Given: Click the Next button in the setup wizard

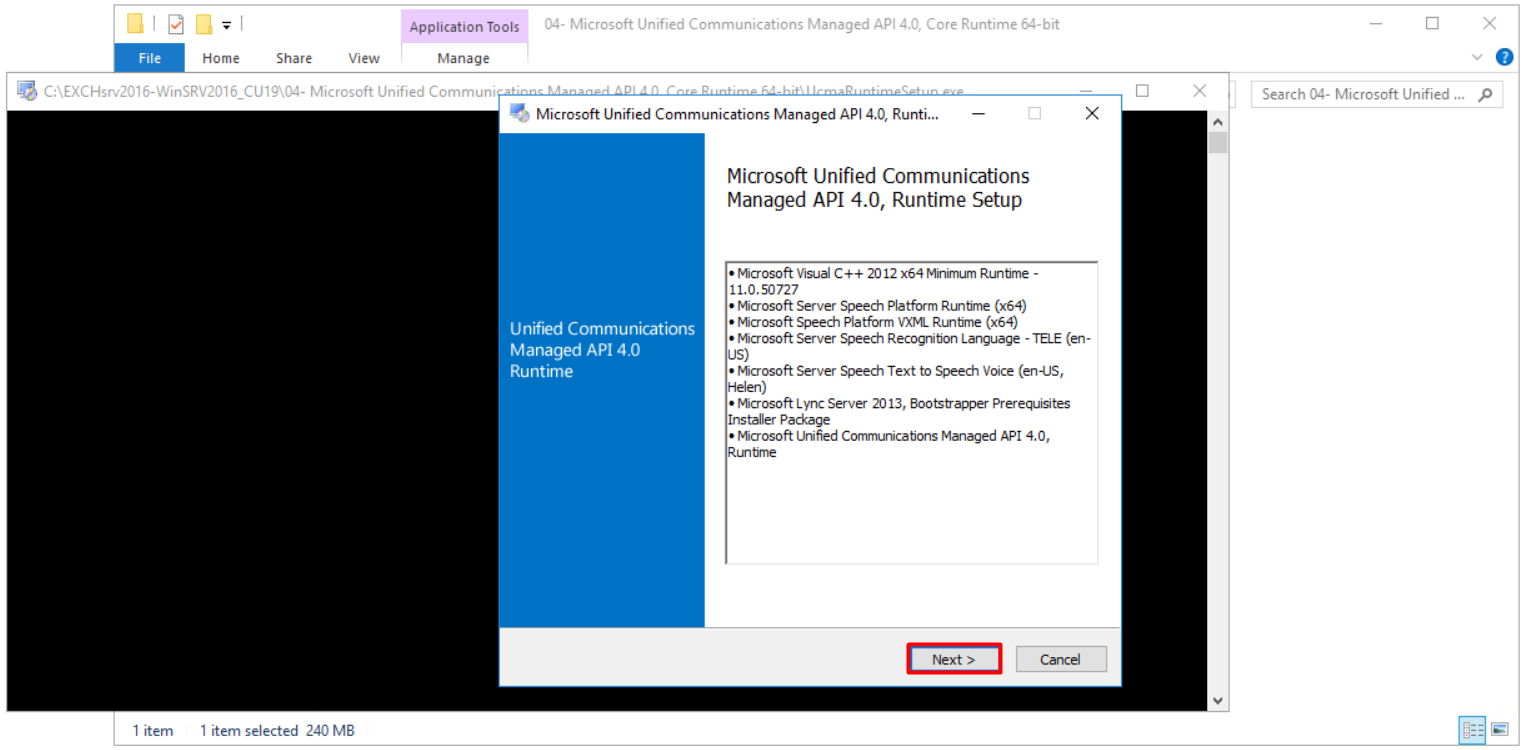Looking at the screenshot, I should tap(954, 659).
